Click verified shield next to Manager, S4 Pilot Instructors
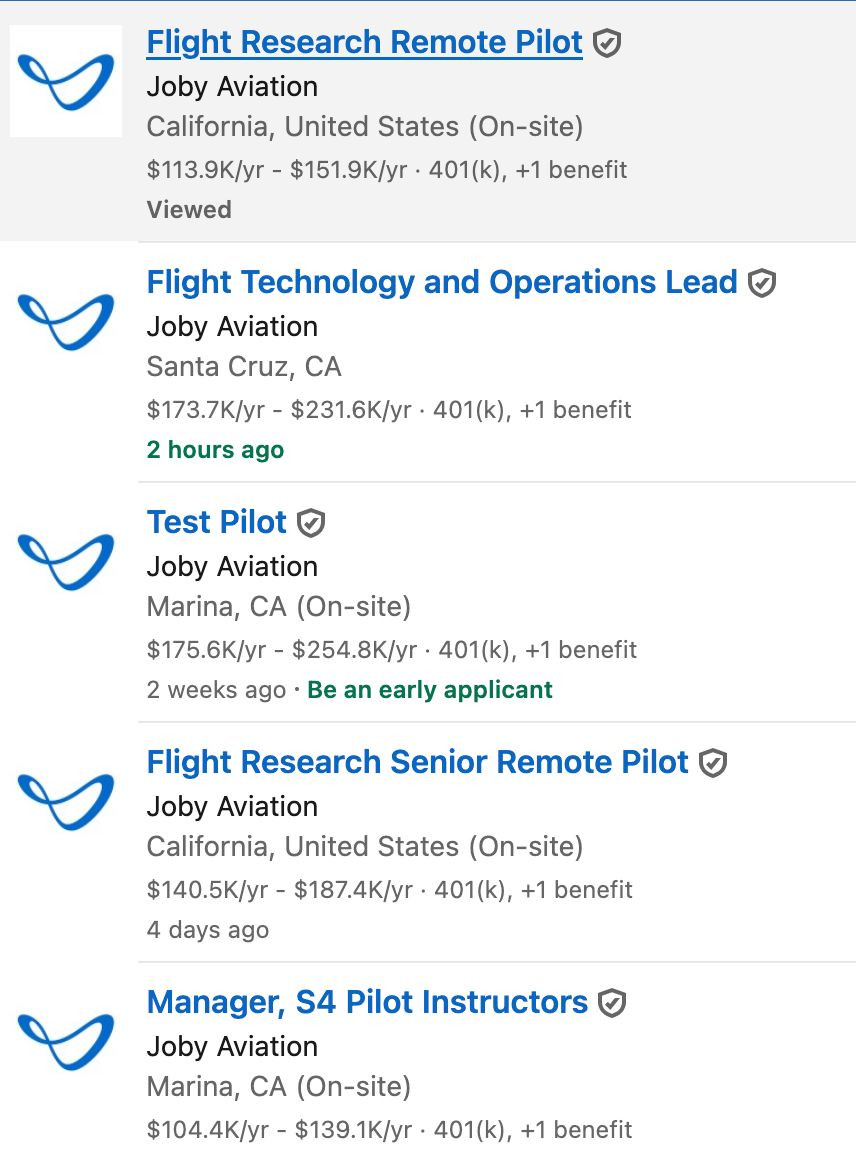Screen dimensions: 856x1152 click(x=612, y=1003)
